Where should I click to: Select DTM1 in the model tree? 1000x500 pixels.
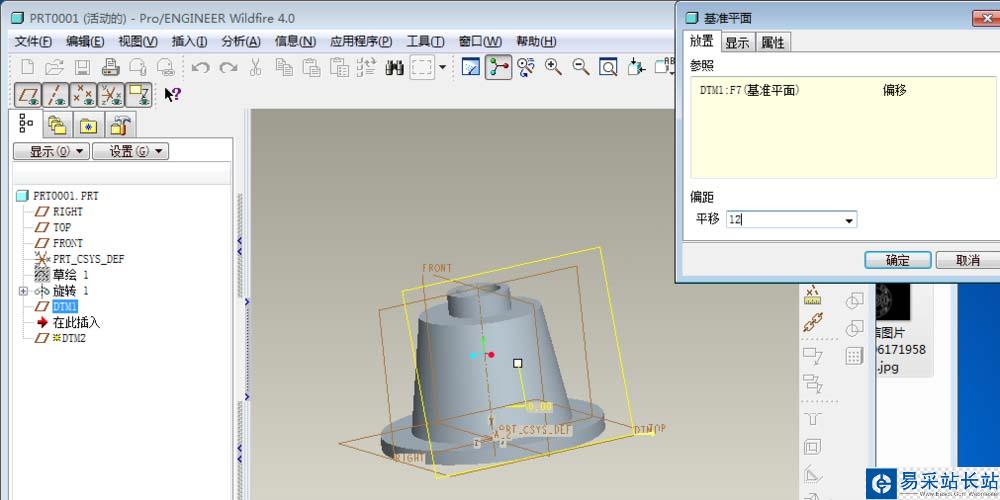65,306
